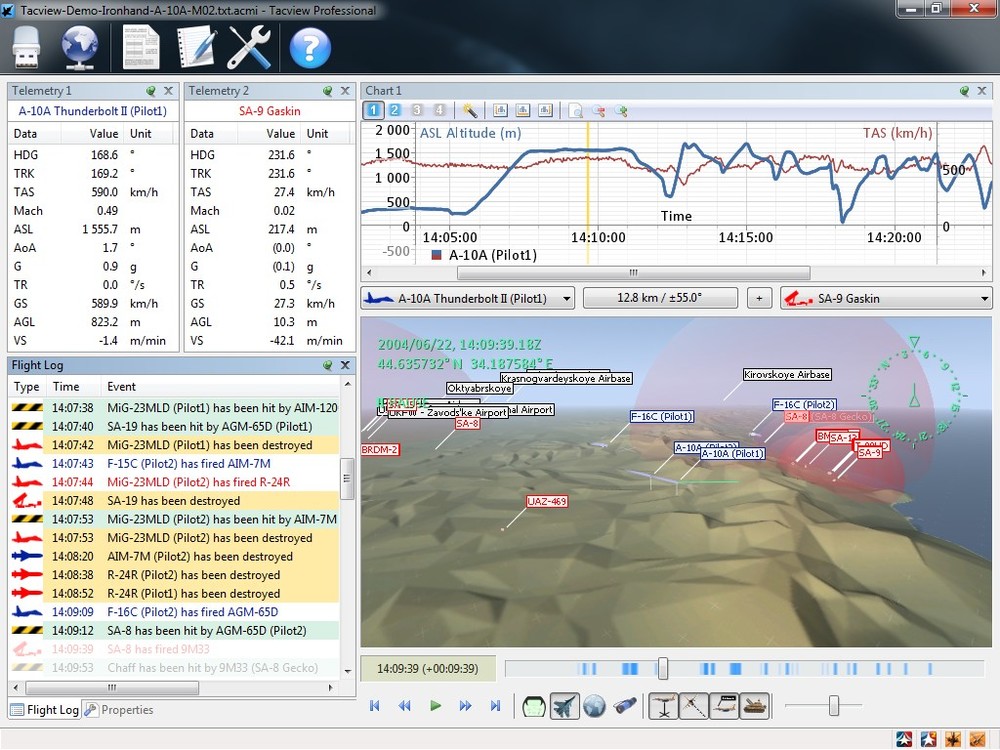Play the recording with the green play button

436,706
